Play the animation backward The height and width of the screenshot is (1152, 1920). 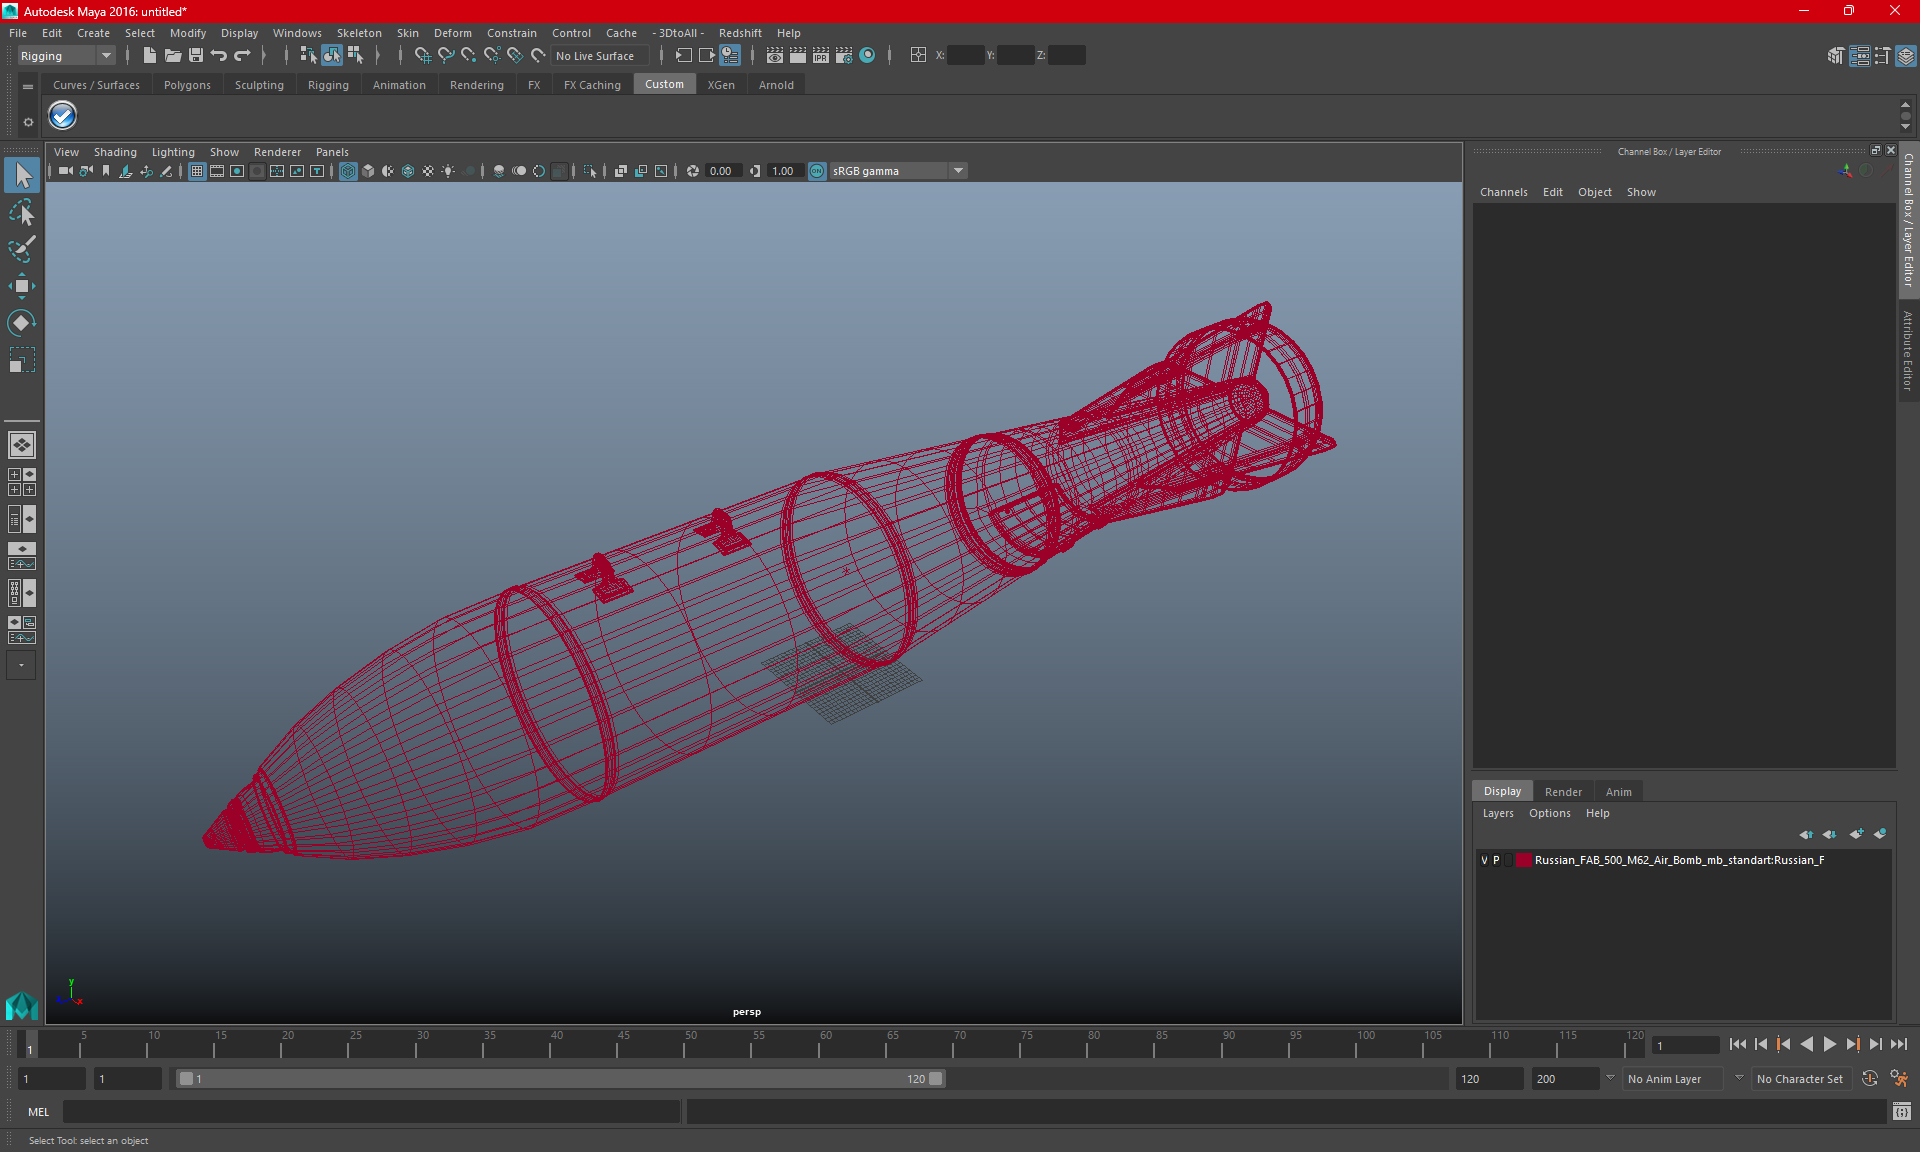(1806, 1044)
